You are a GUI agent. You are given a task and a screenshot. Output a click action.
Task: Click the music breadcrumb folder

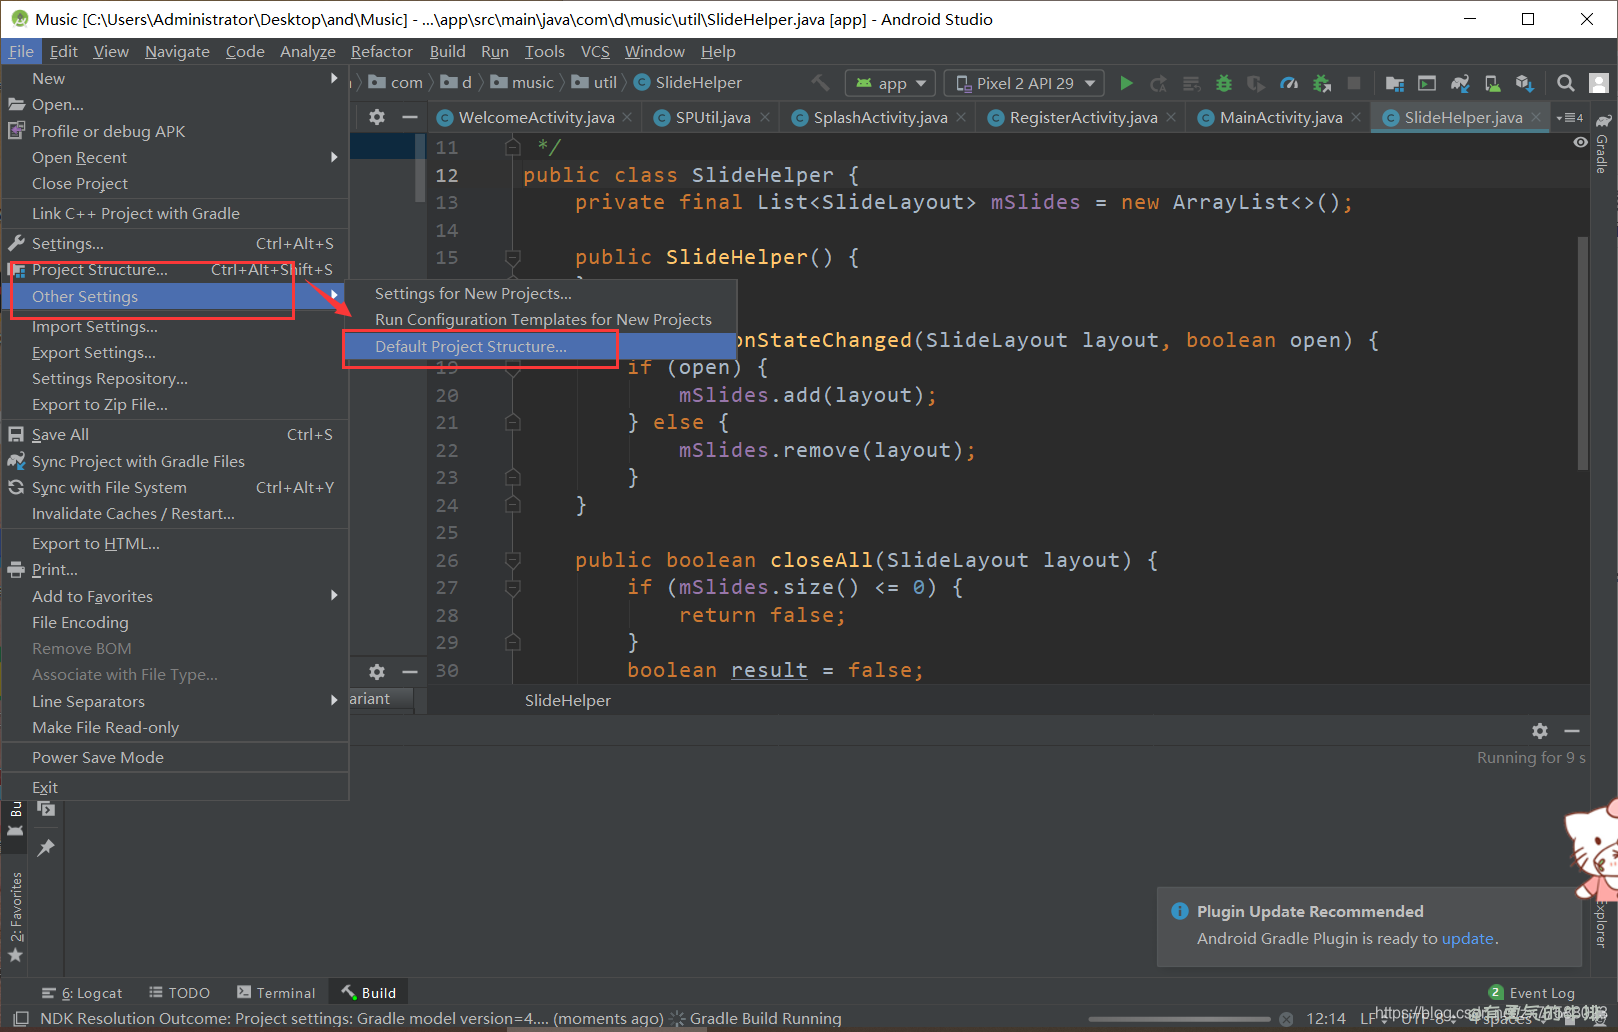pyautogui.click(x=522, y=83)
